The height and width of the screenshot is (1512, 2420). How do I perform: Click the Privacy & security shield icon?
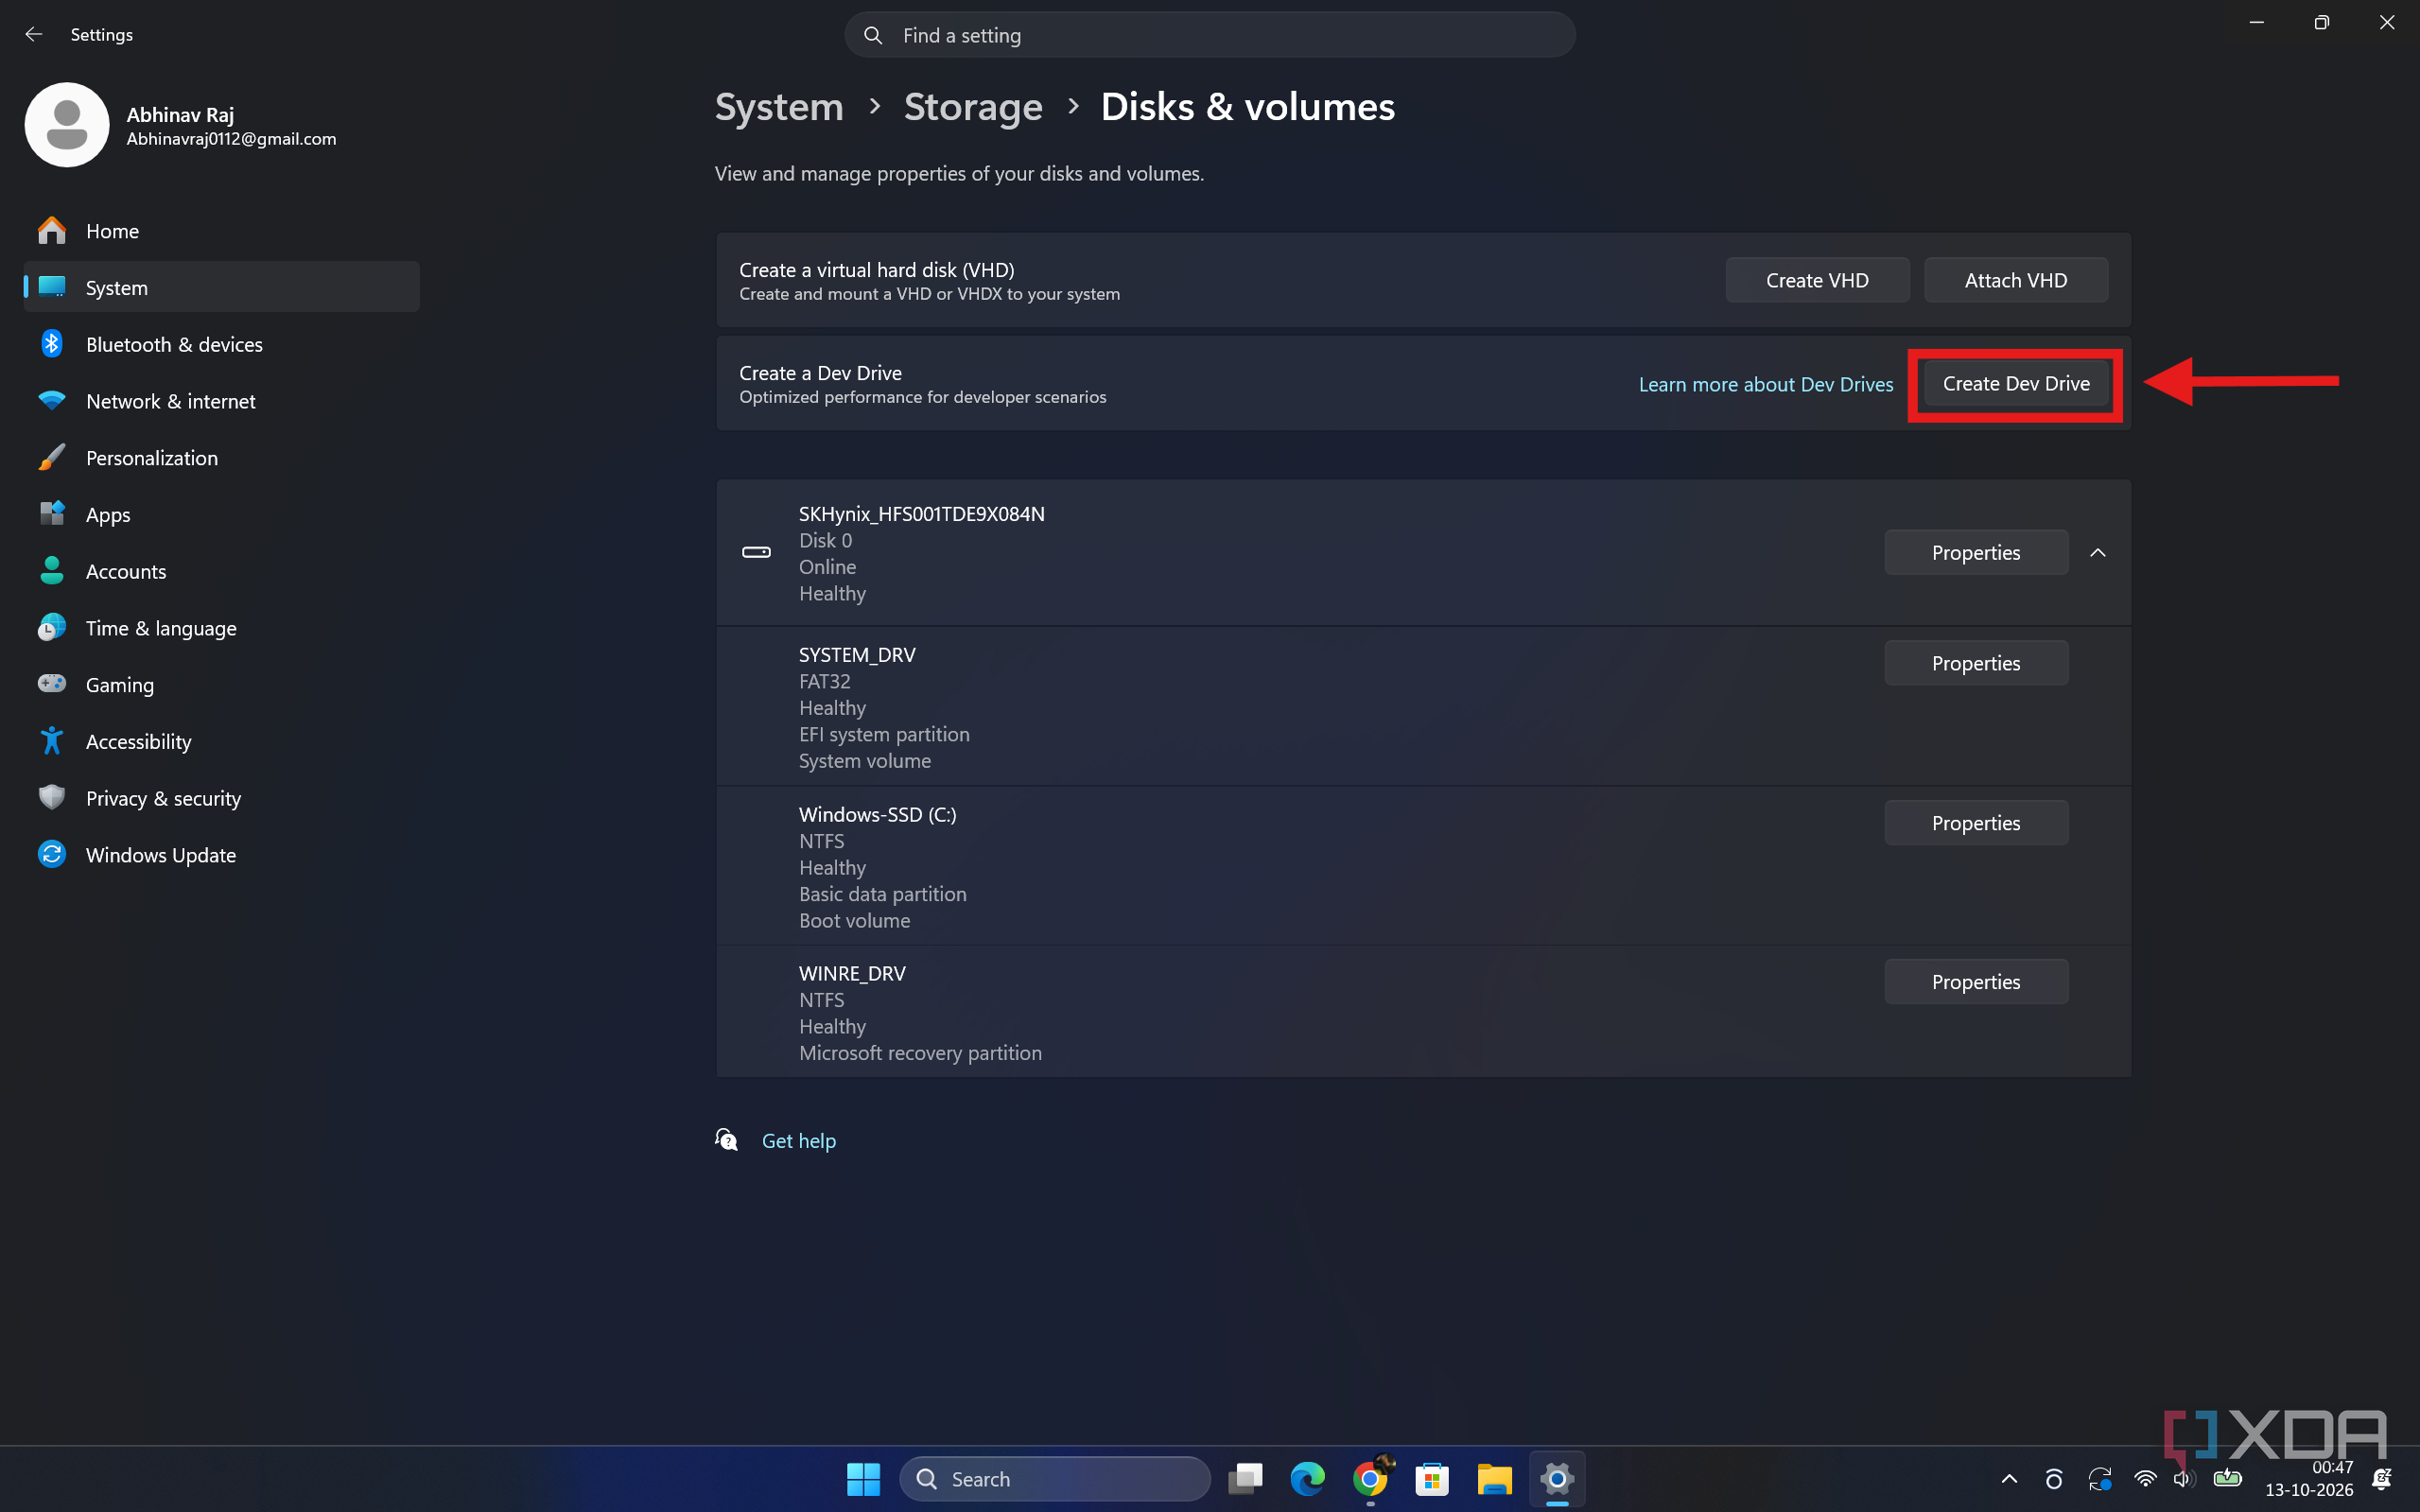tap(52, 798)
